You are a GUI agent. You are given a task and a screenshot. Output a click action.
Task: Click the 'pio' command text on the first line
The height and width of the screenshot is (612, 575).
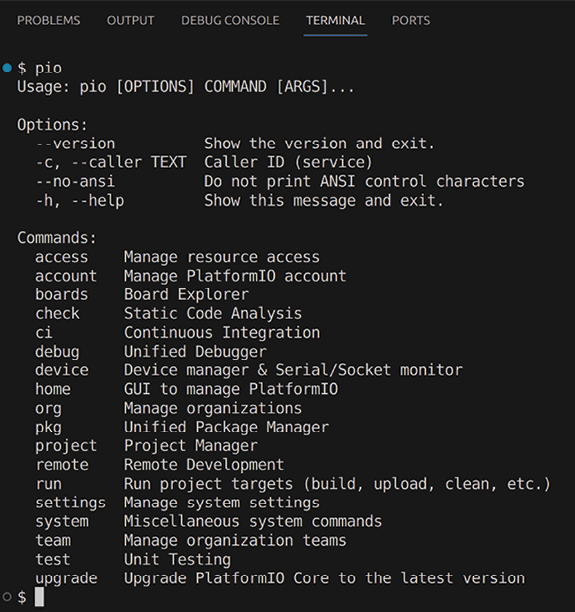[48, 68]
